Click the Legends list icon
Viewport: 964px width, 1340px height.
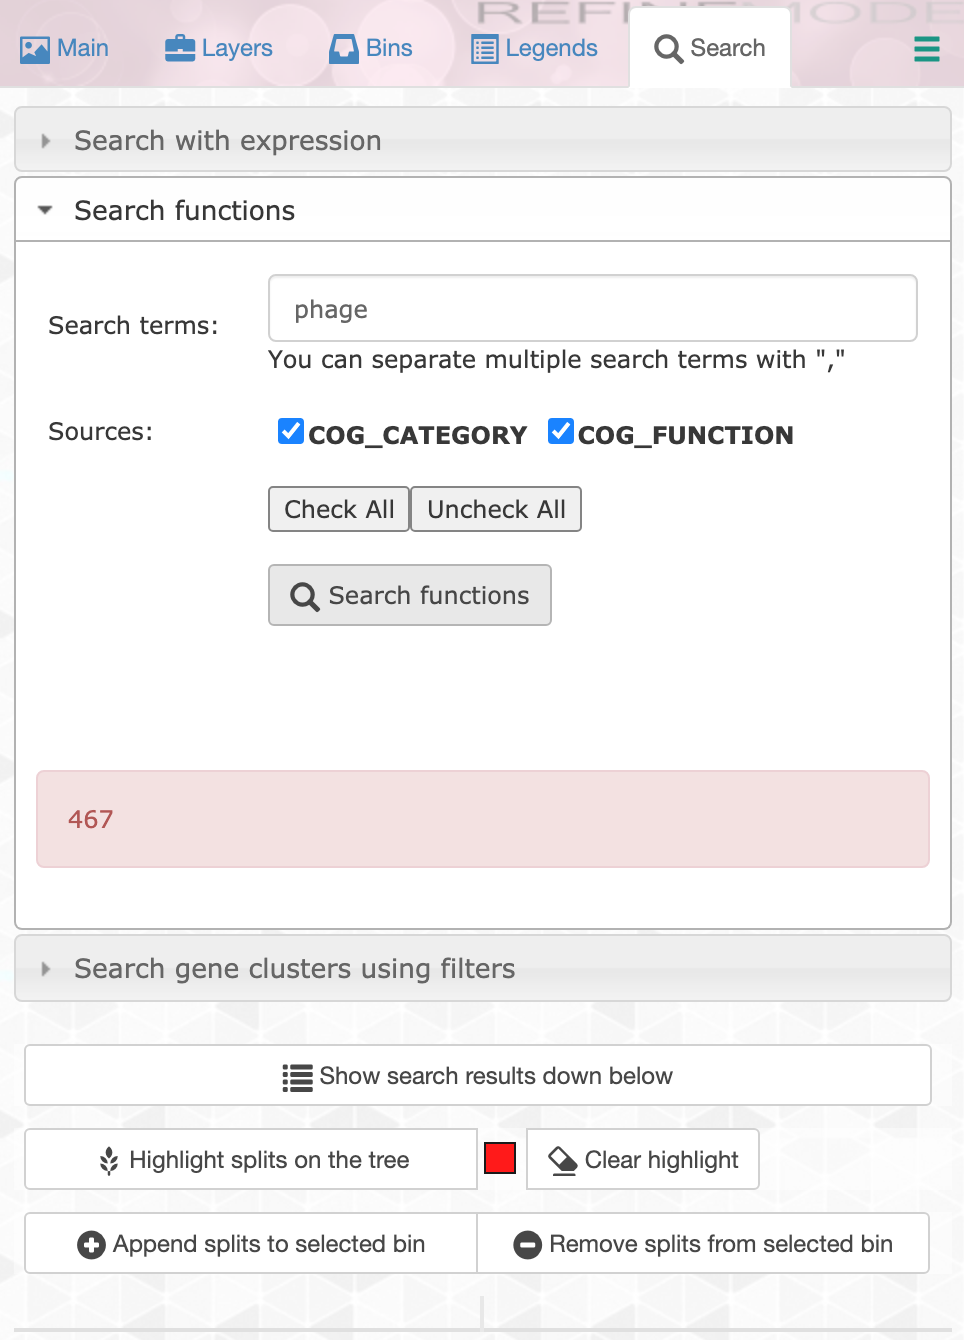487,47
